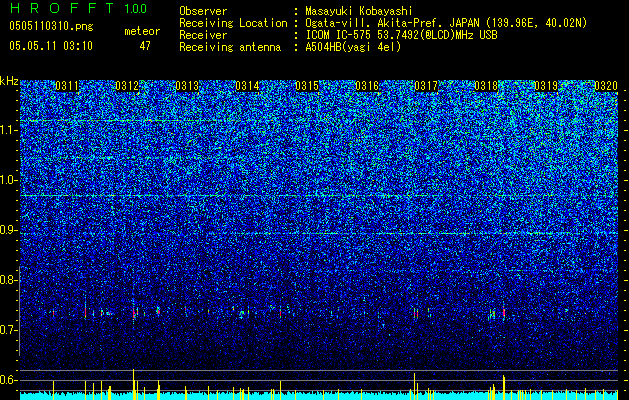Click the 1.1 kHz axis label
This screenshot has height=400, width=629.
(x=9, y=130)
